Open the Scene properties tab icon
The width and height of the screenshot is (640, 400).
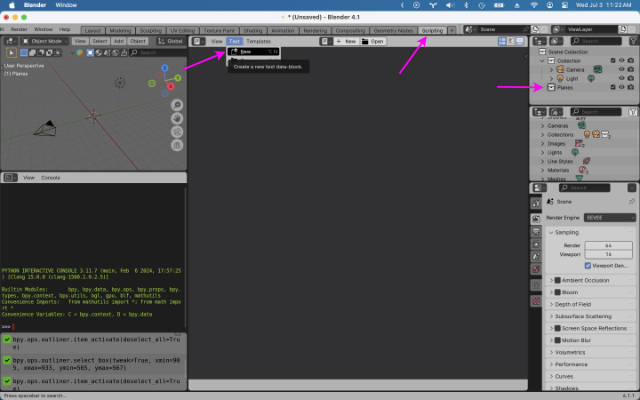click(536, 256)
